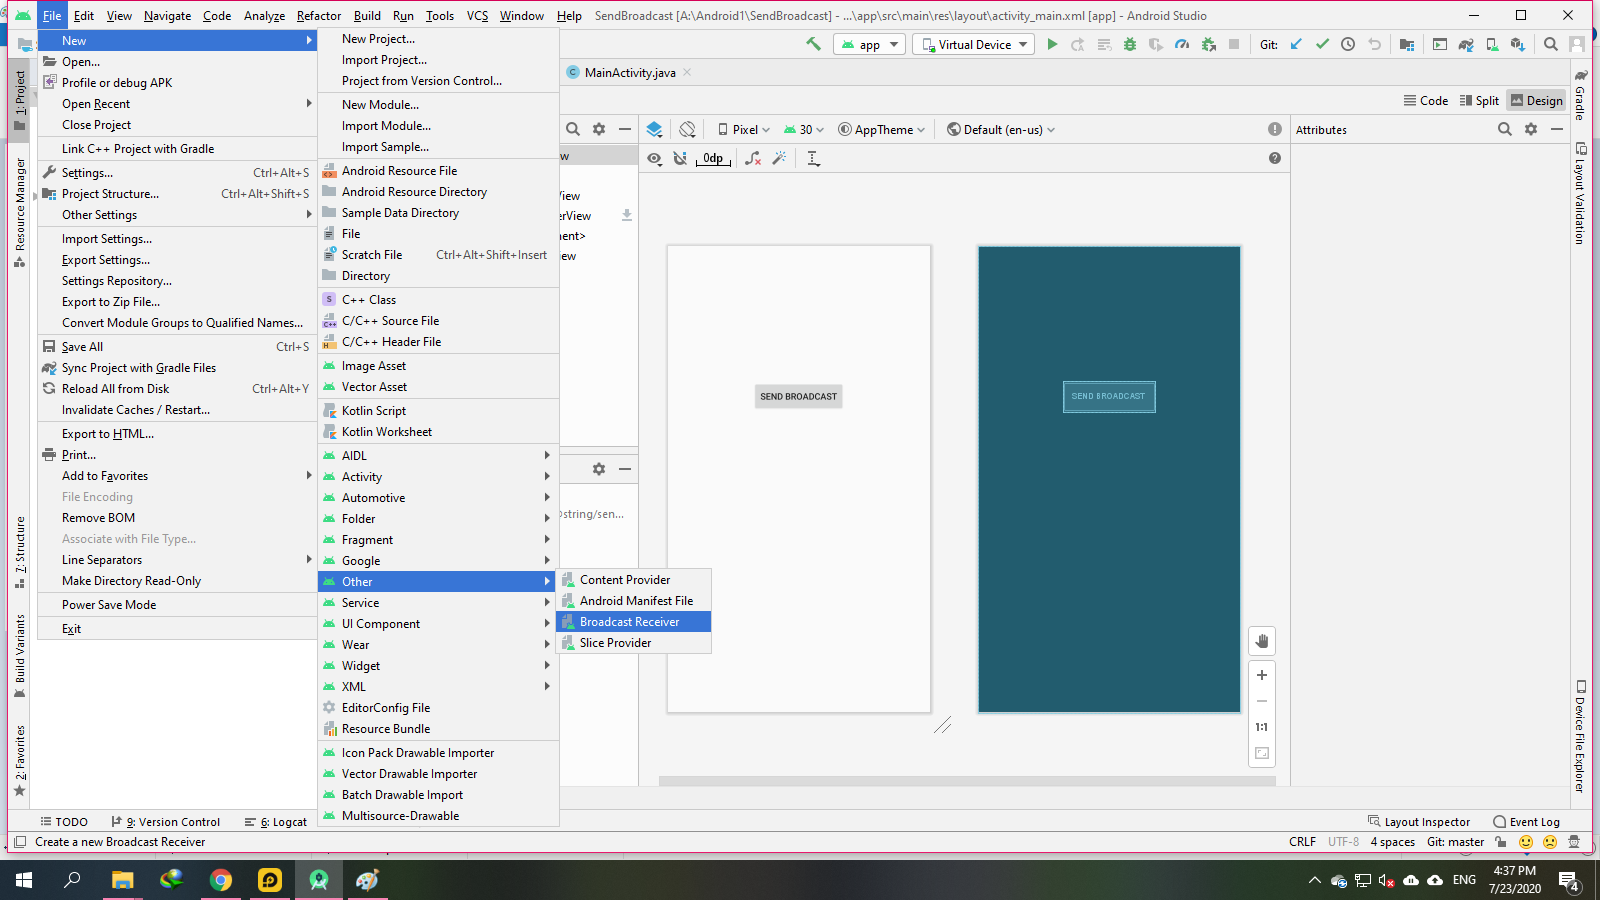
Task: Toggle the Project tool window
Action: (x=20, y=100)
